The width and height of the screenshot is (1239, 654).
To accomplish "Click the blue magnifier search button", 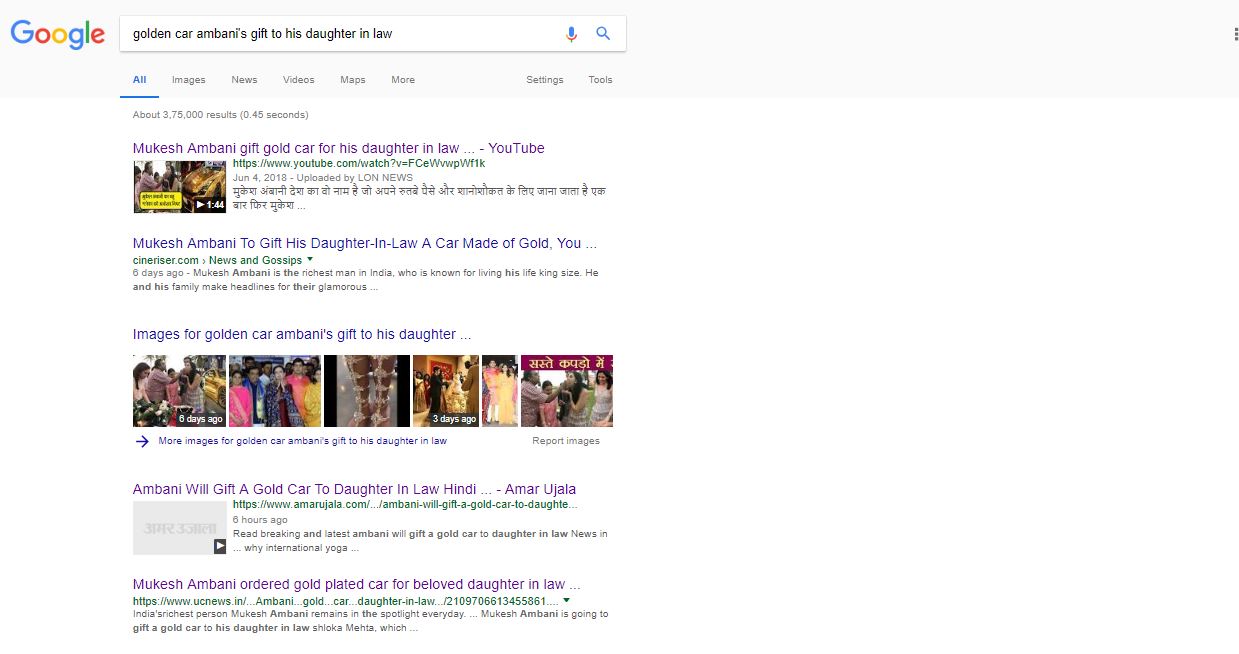I will click(x=603, y=33).
